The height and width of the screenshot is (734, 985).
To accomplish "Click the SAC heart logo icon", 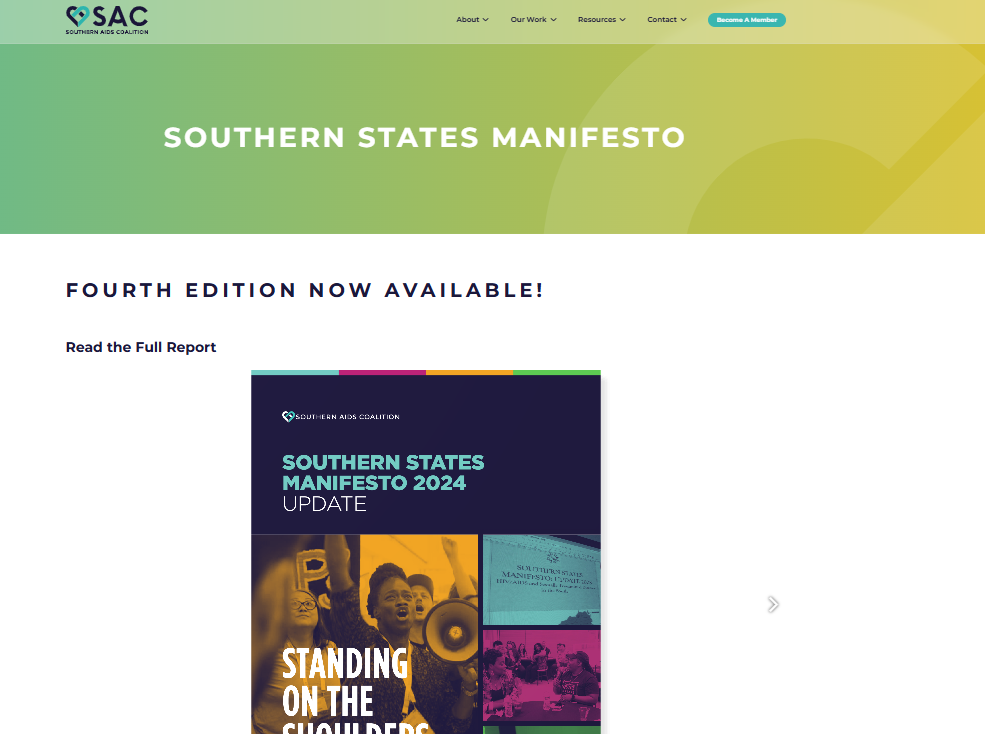I will click(78, 16).
